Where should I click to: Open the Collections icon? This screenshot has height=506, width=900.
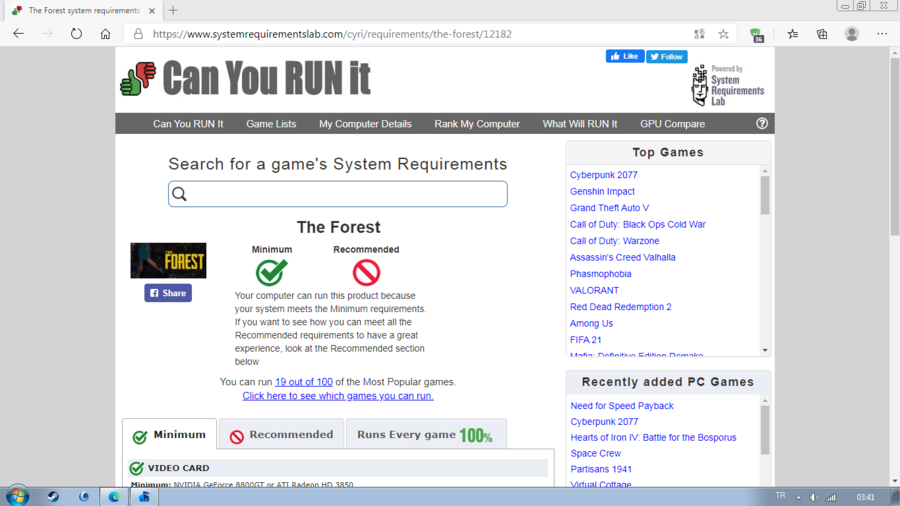822,34
